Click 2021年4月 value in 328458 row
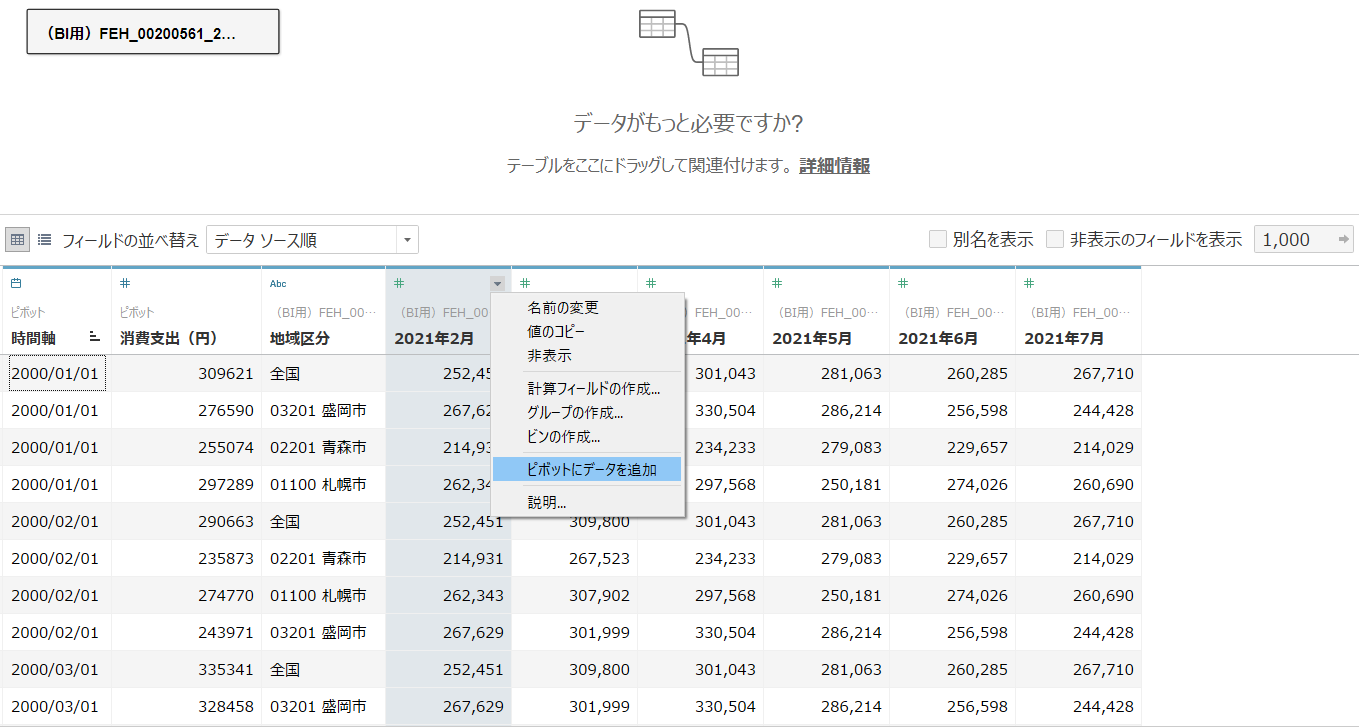The height and width of the screenshot is (727, 1359). (725, 707)
